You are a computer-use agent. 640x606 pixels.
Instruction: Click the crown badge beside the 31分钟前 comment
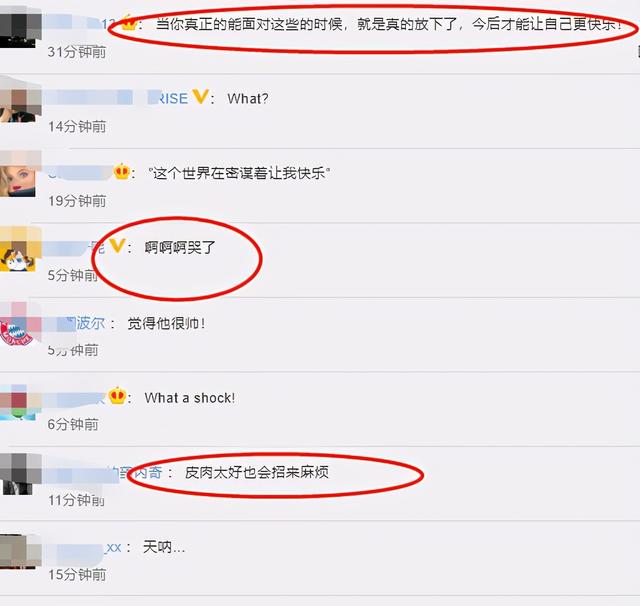[x=129, y=23]
